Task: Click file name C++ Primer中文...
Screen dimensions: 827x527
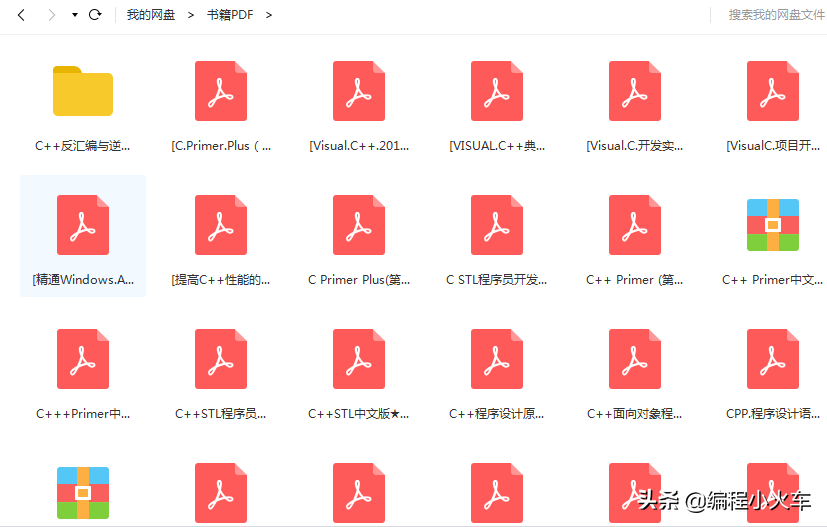Action: pos(772,280)
